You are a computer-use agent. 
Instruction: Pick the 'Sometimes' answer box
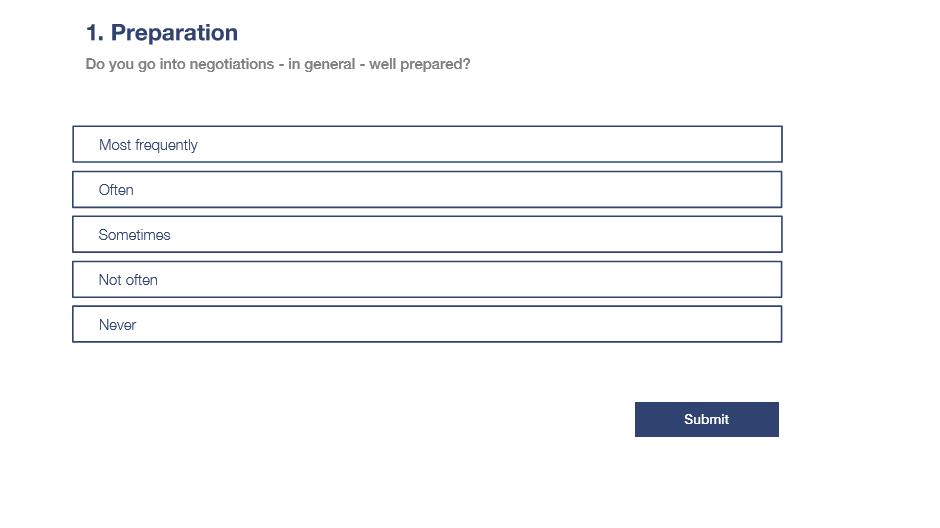pyautogui.click(x=427, y=234)
